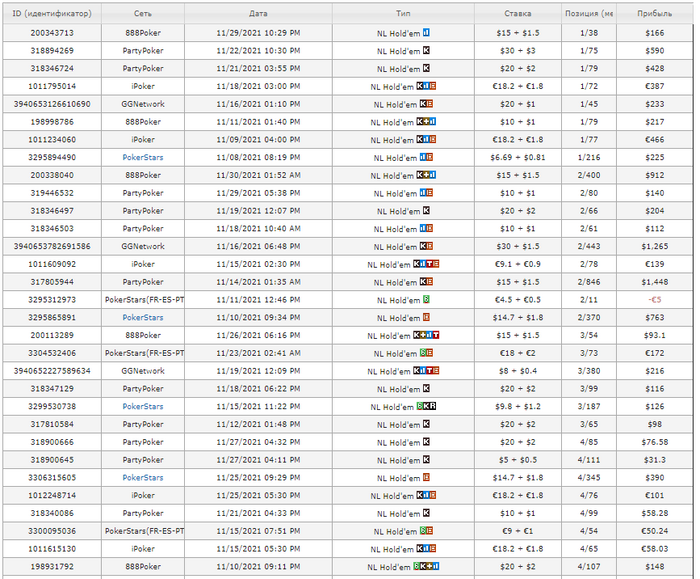Click black K knockout icon in row 318894269
Viewport: 700px width, 579px height.
[x=426, y=50]
